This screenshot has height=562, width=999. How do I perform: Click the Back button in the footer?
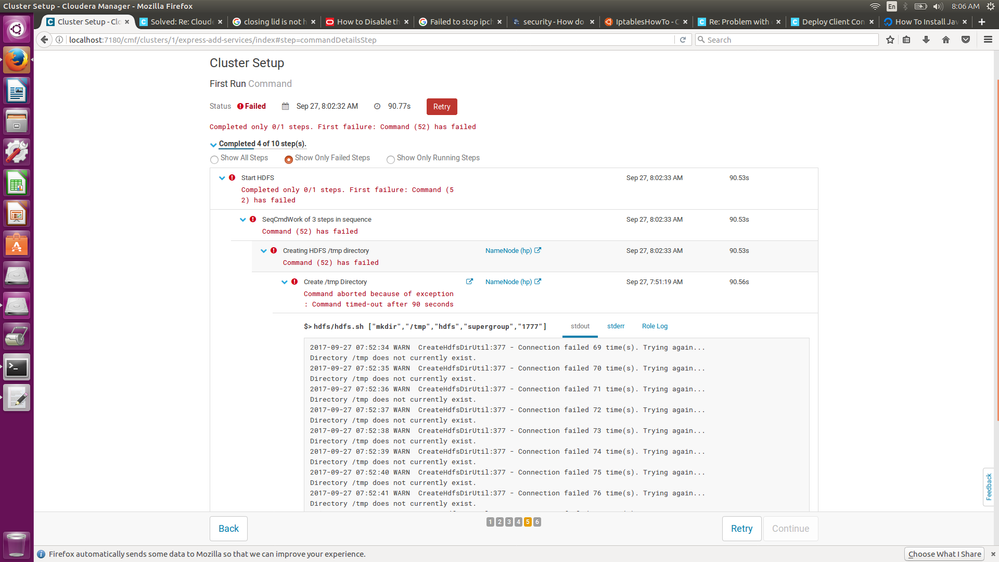229,529
